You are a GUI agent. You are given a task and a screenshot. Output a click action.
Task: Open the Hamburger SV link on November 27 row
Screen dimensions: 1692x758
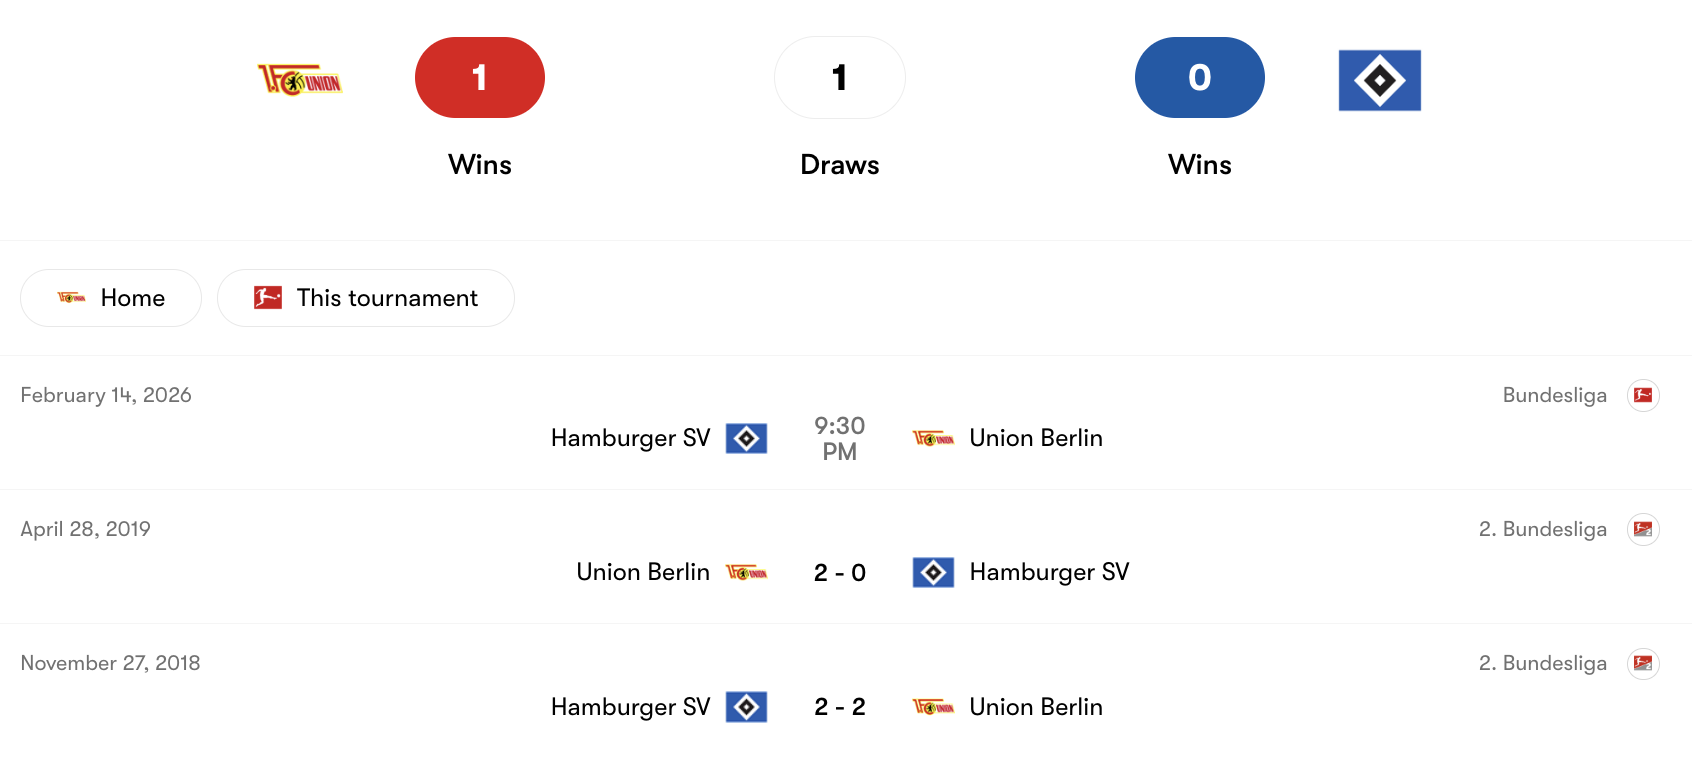[629, 707]
